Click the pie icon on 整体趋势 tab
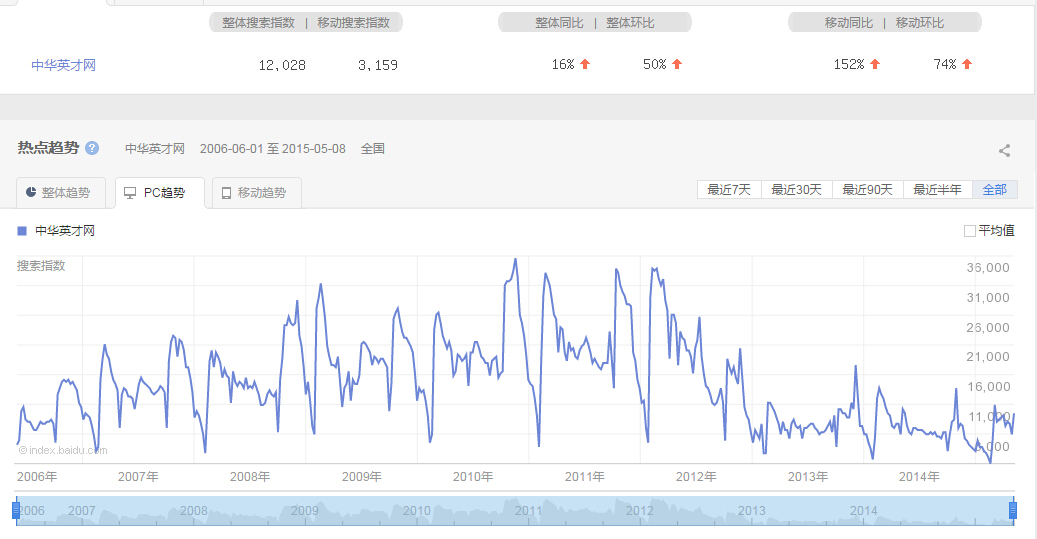 pyautogui.click(x=30, y=192)
